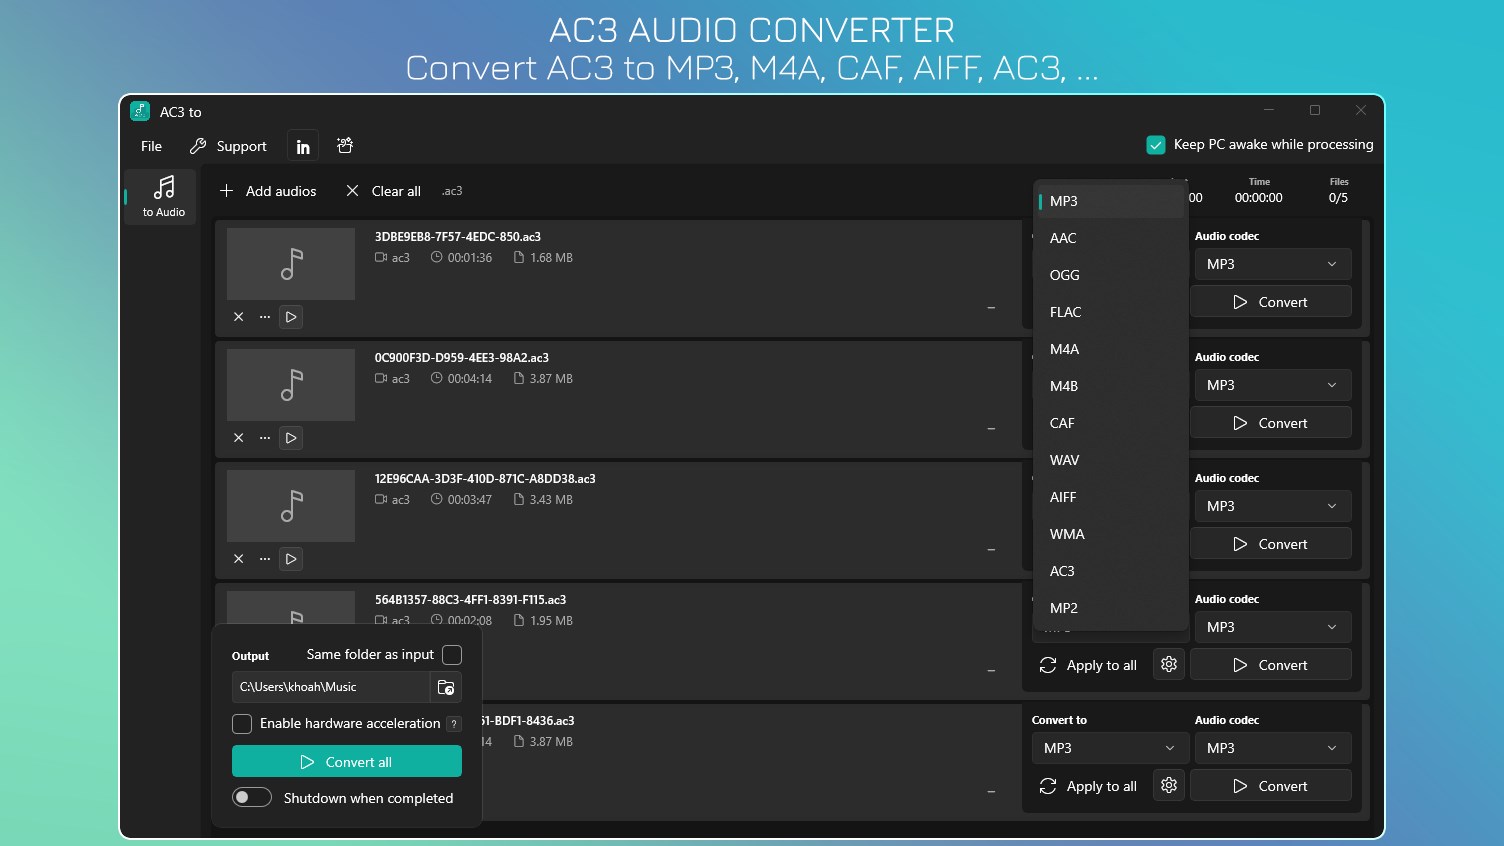1504x846 pixels.
Task: Enable Same folder as input
Action: point(452,655)
